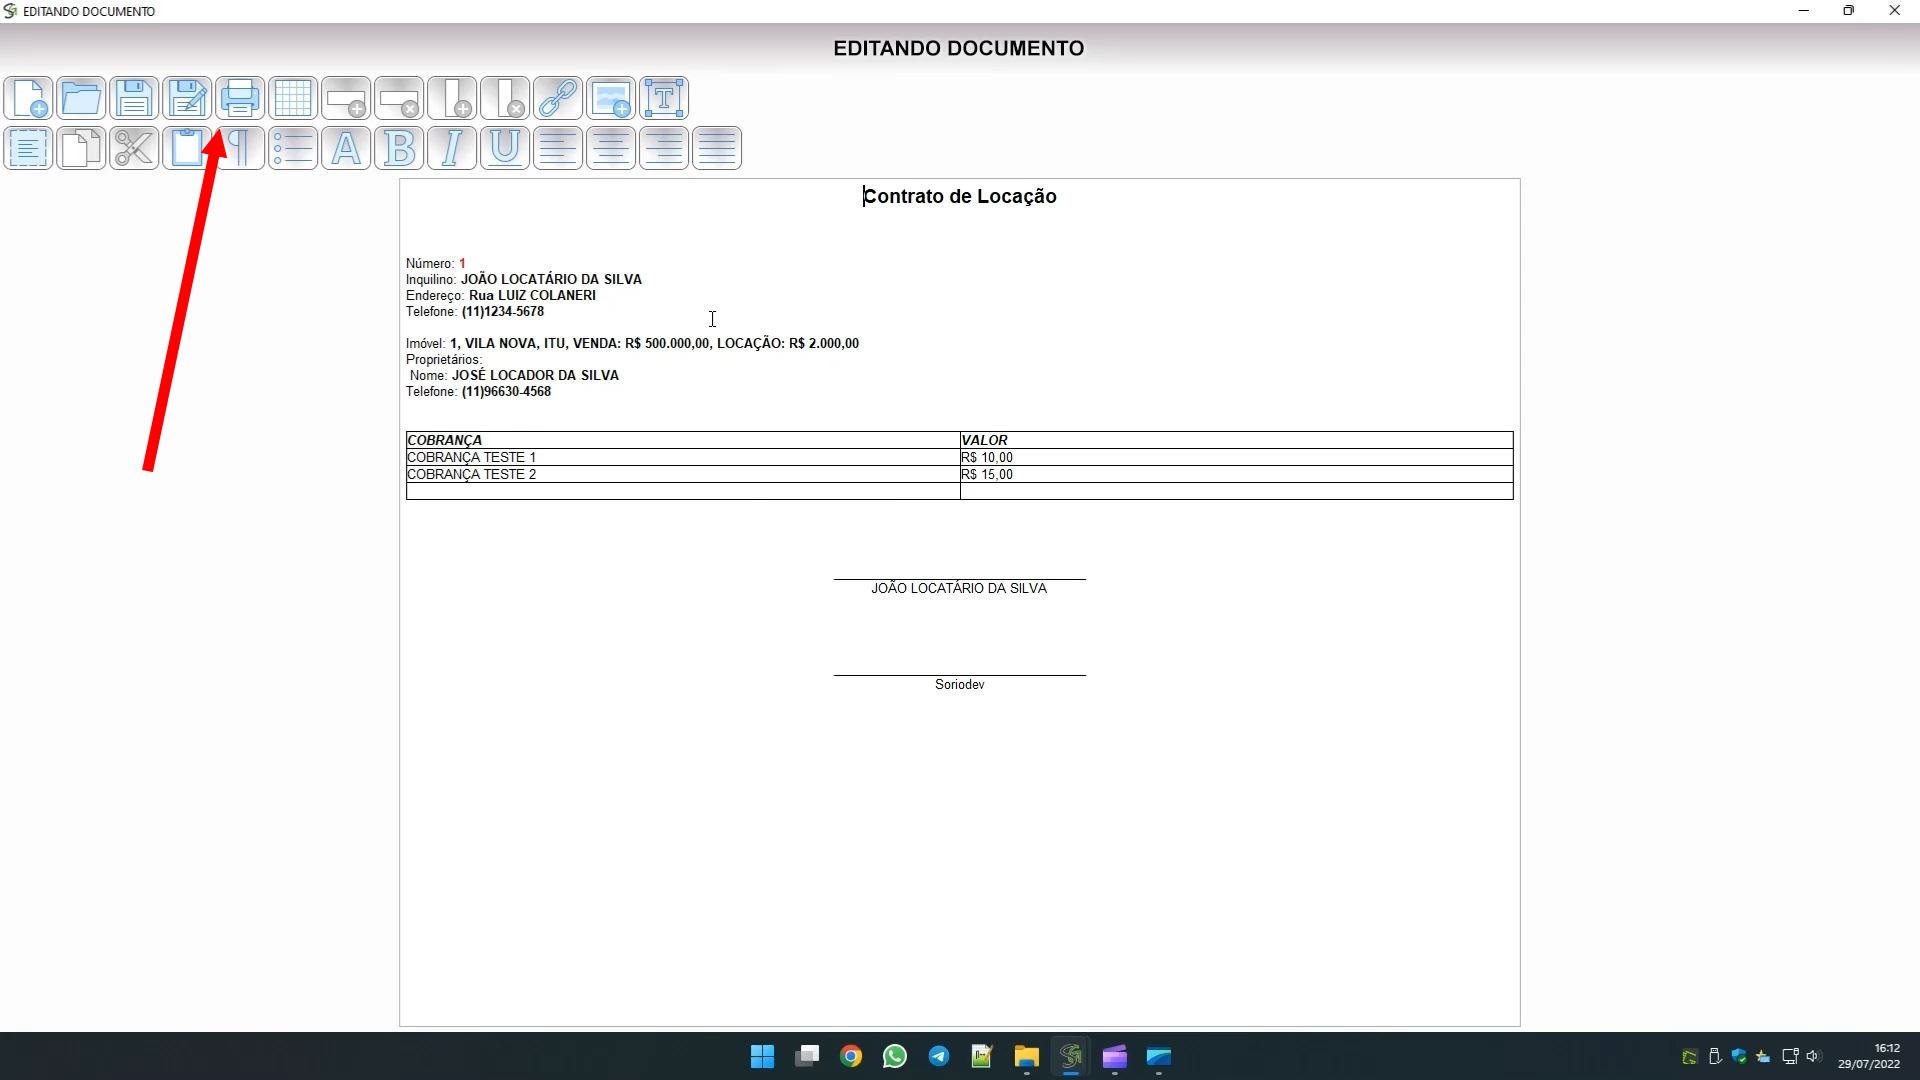Save the document with floppy icon
The height and width of the screenshot is (1080, 1920).
click(x=134, y=98)
